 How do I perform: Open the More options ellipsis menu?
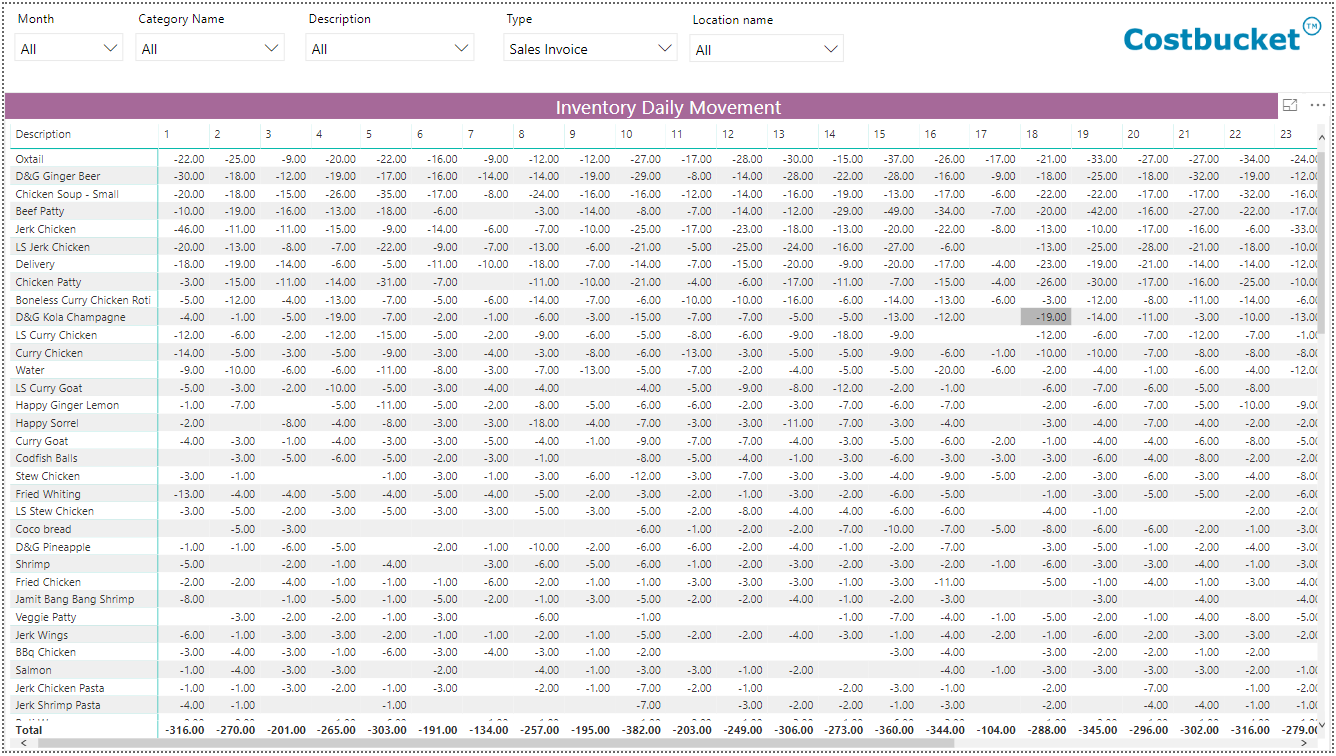click(1317, 105)
